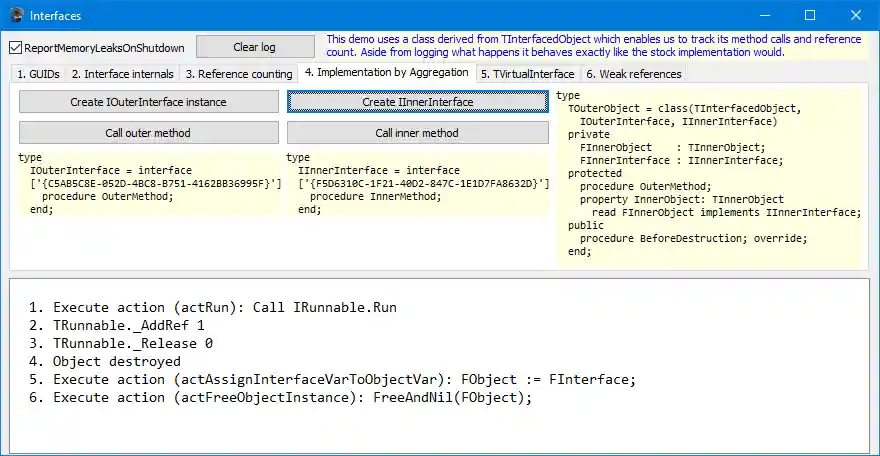Maximize the Interfaces window

point(810,15)
